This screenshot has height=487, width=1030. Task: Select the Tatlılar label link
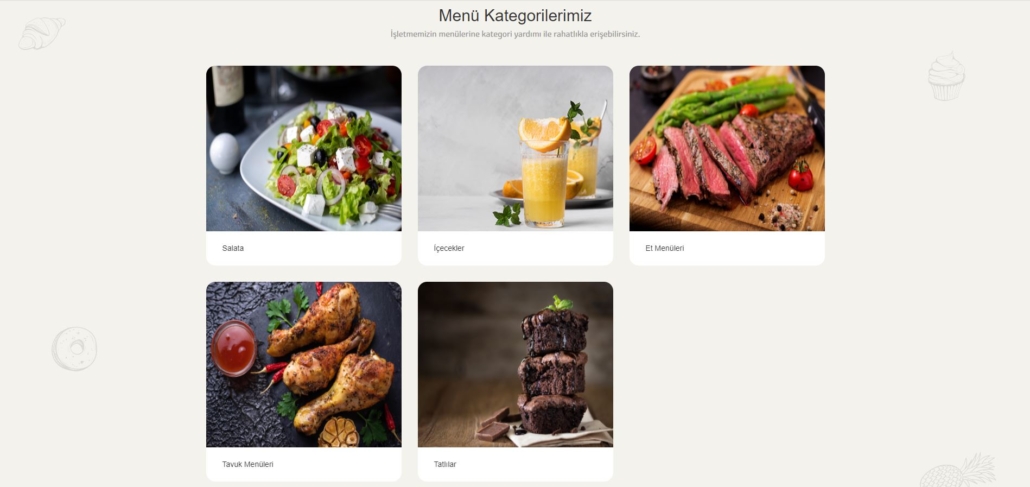(445, 465)
